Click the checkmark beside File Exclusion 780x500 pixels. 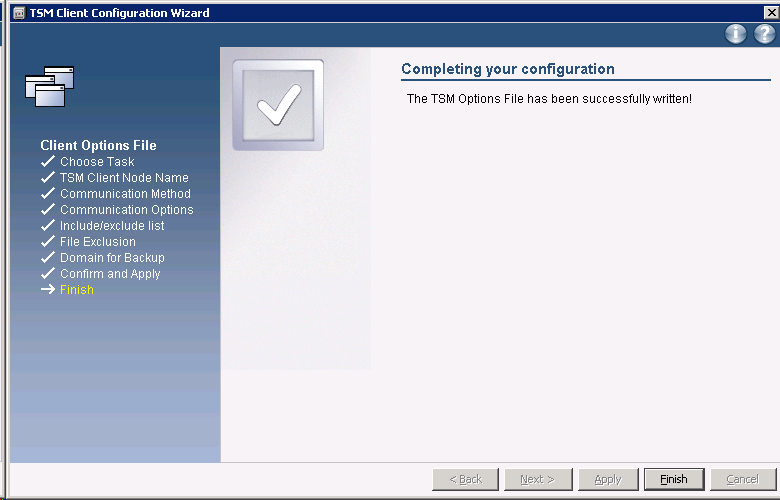pos(47,242)
